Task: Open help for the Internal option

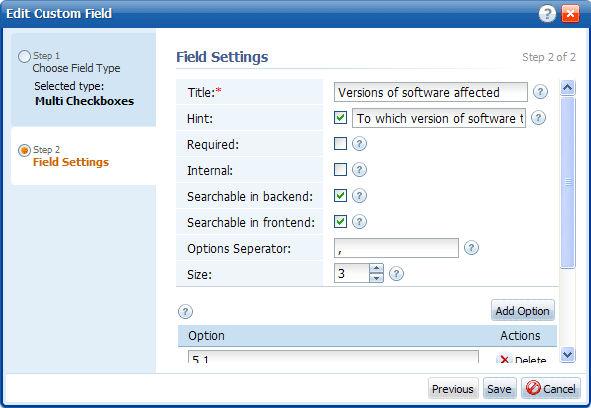Action: click(x=359, y=170)
